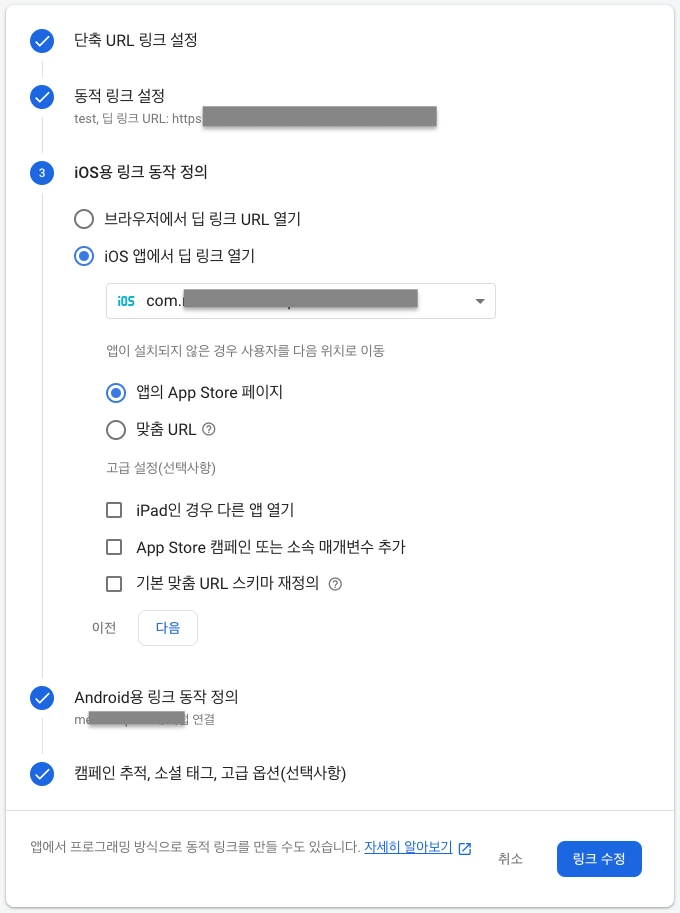Click the external link icon after 자세히 알아보기
Image resolution: width=680 pixels, height=913 pixels.
point(465,848)
